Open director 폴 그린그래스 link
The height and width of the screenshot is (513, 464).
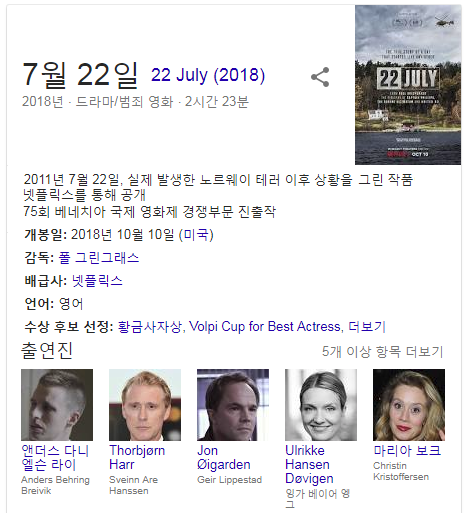pos(99,258)
